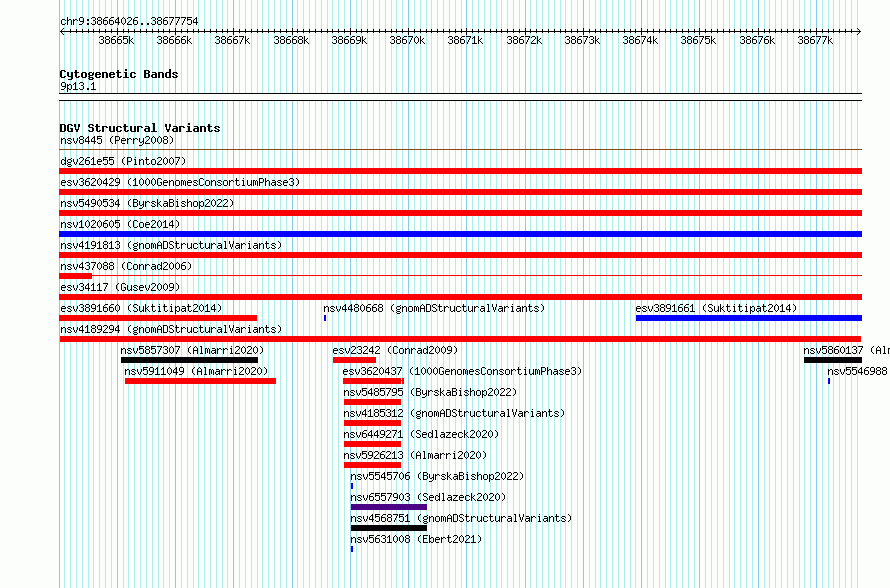The image size is (890, 588).
Task: Click the blue bar under nsv1020605
Action: pyautogui.click(x=460, y=234)
